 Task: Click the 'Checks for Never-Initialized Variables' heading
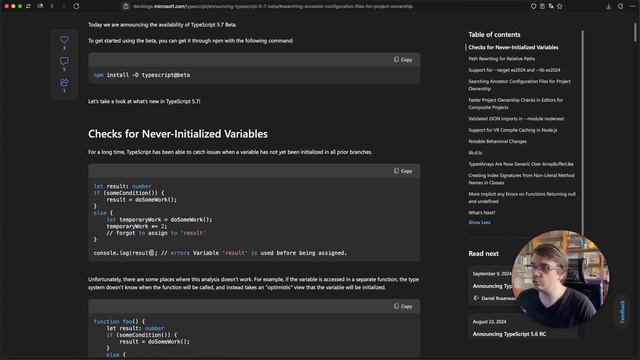tap(178, 134)
